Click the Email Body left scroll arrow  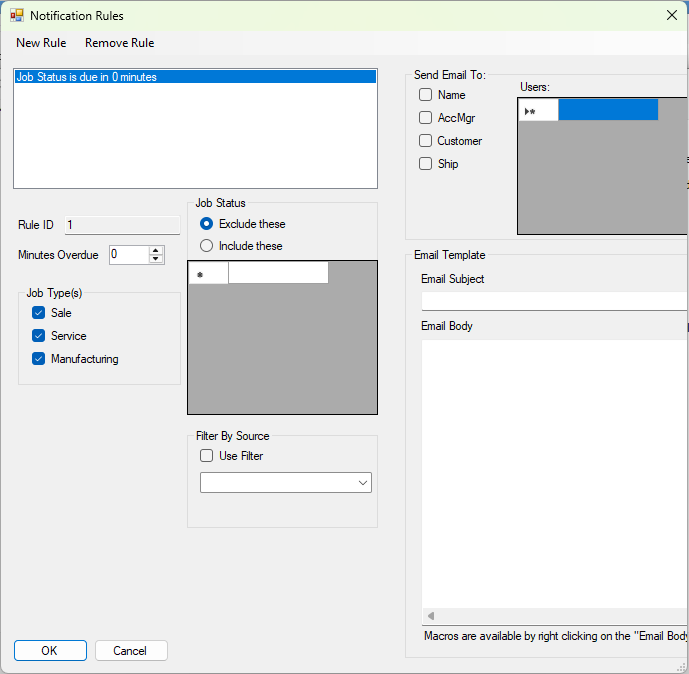click(431, 616)
